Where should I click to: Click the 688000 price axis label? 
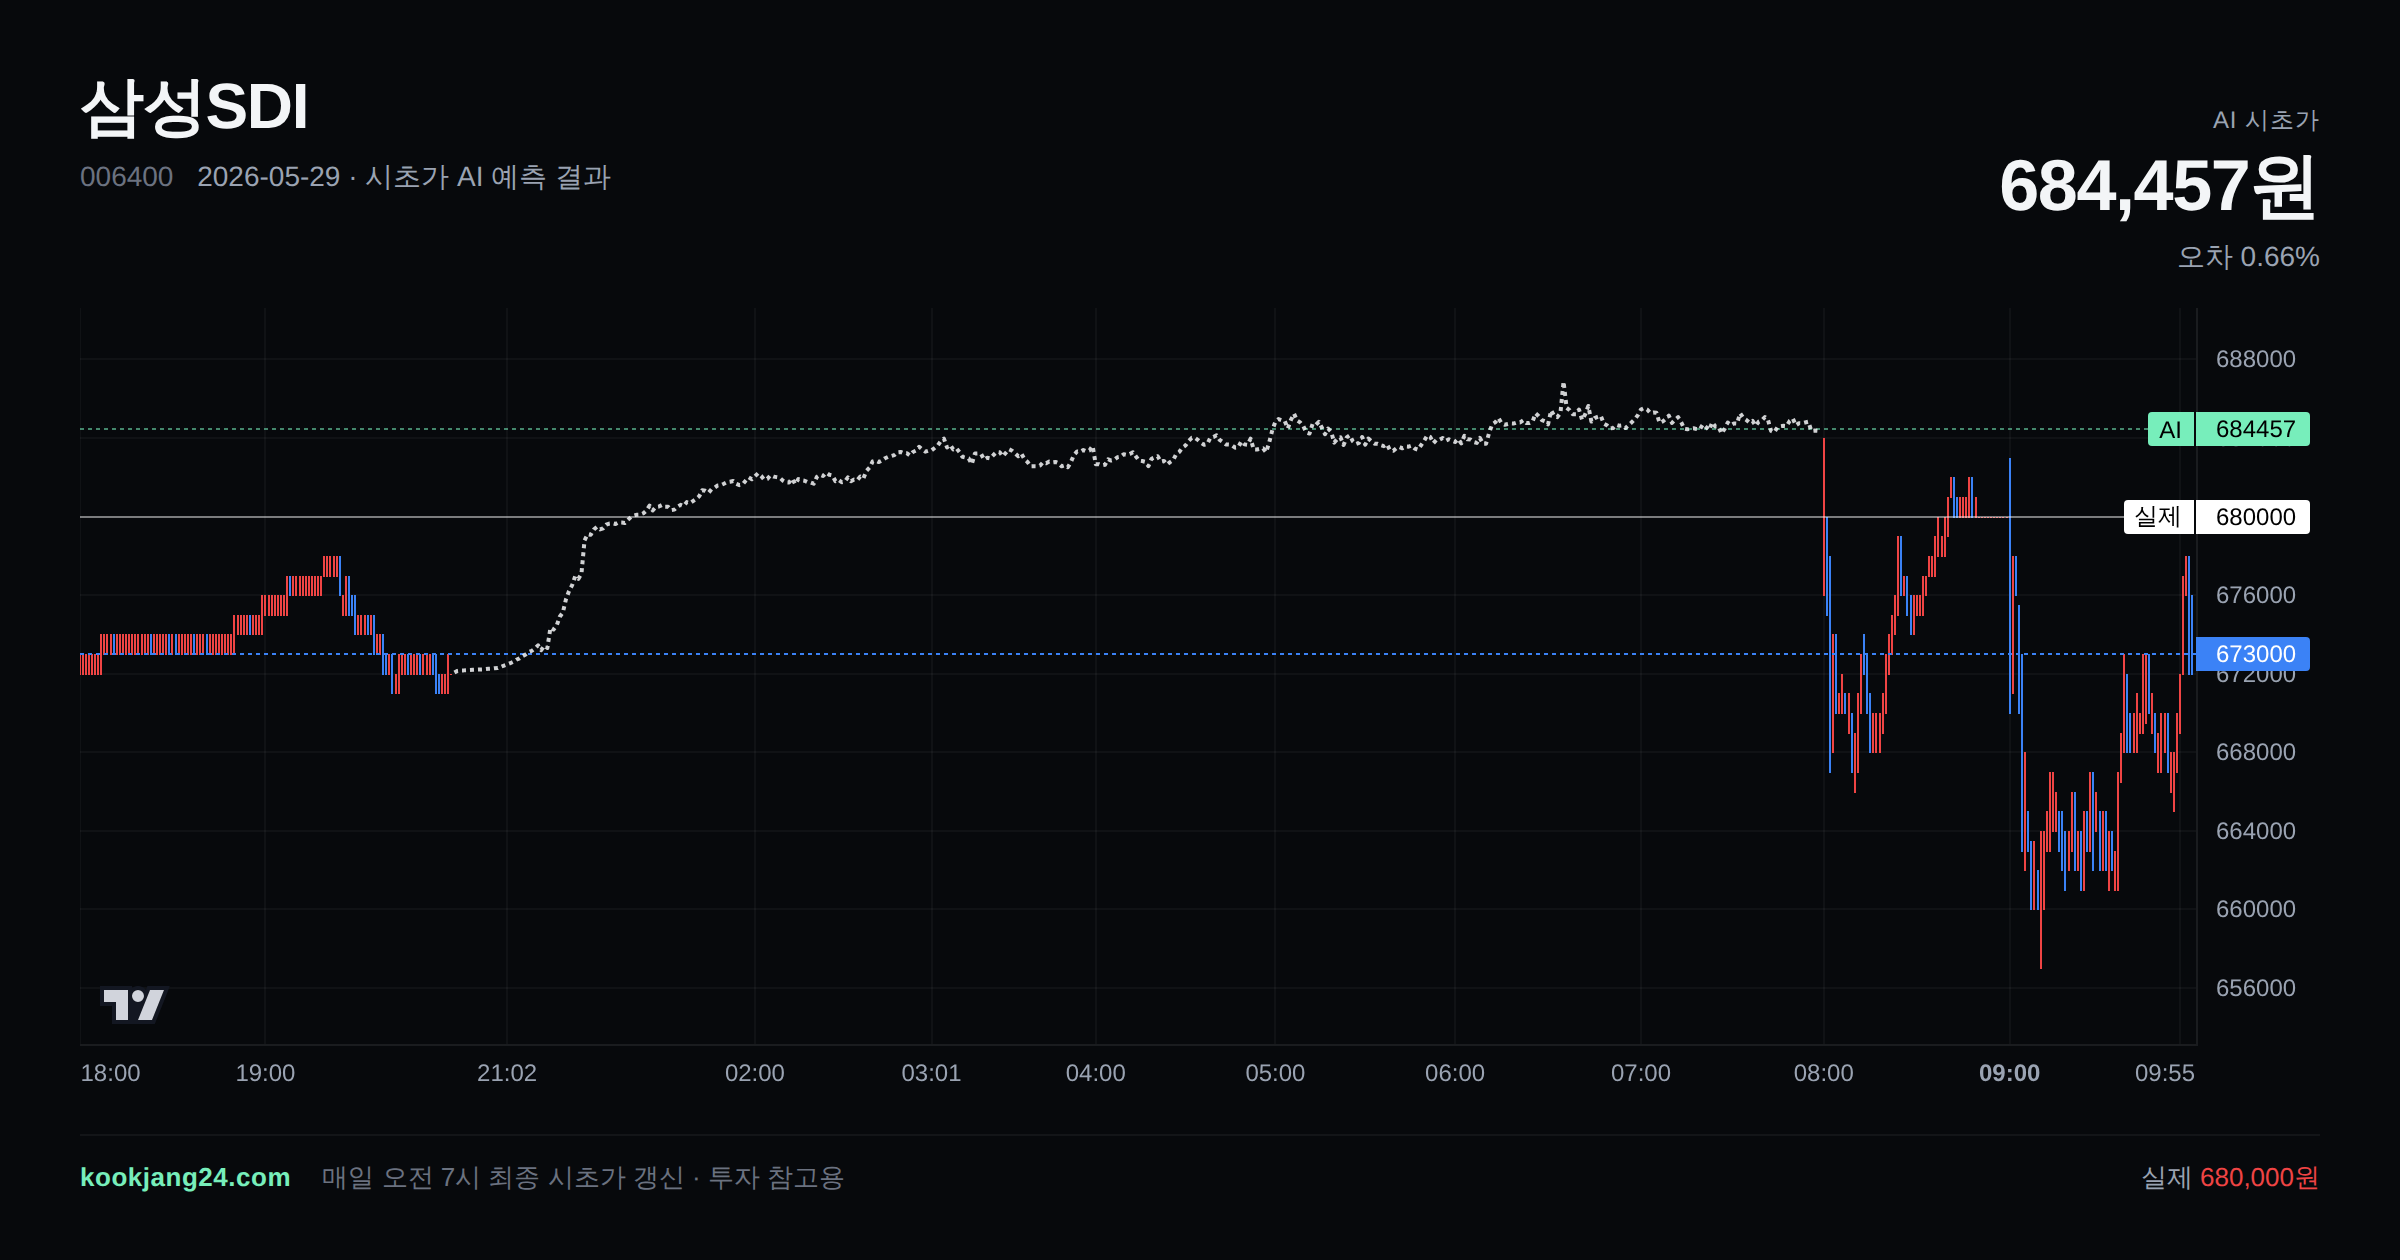pos(2256,359)
